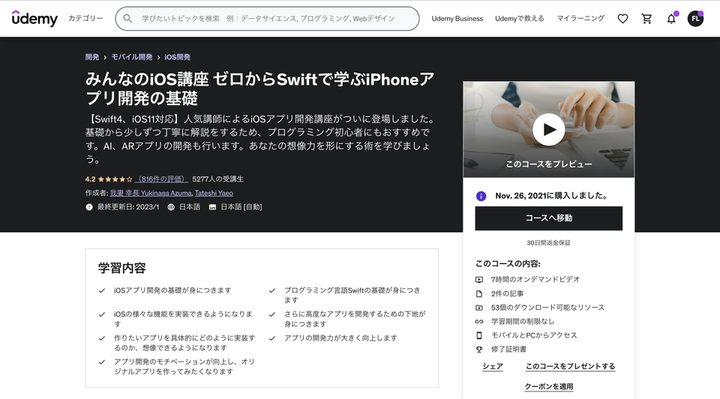Click the シェア link

click(493, 366)
